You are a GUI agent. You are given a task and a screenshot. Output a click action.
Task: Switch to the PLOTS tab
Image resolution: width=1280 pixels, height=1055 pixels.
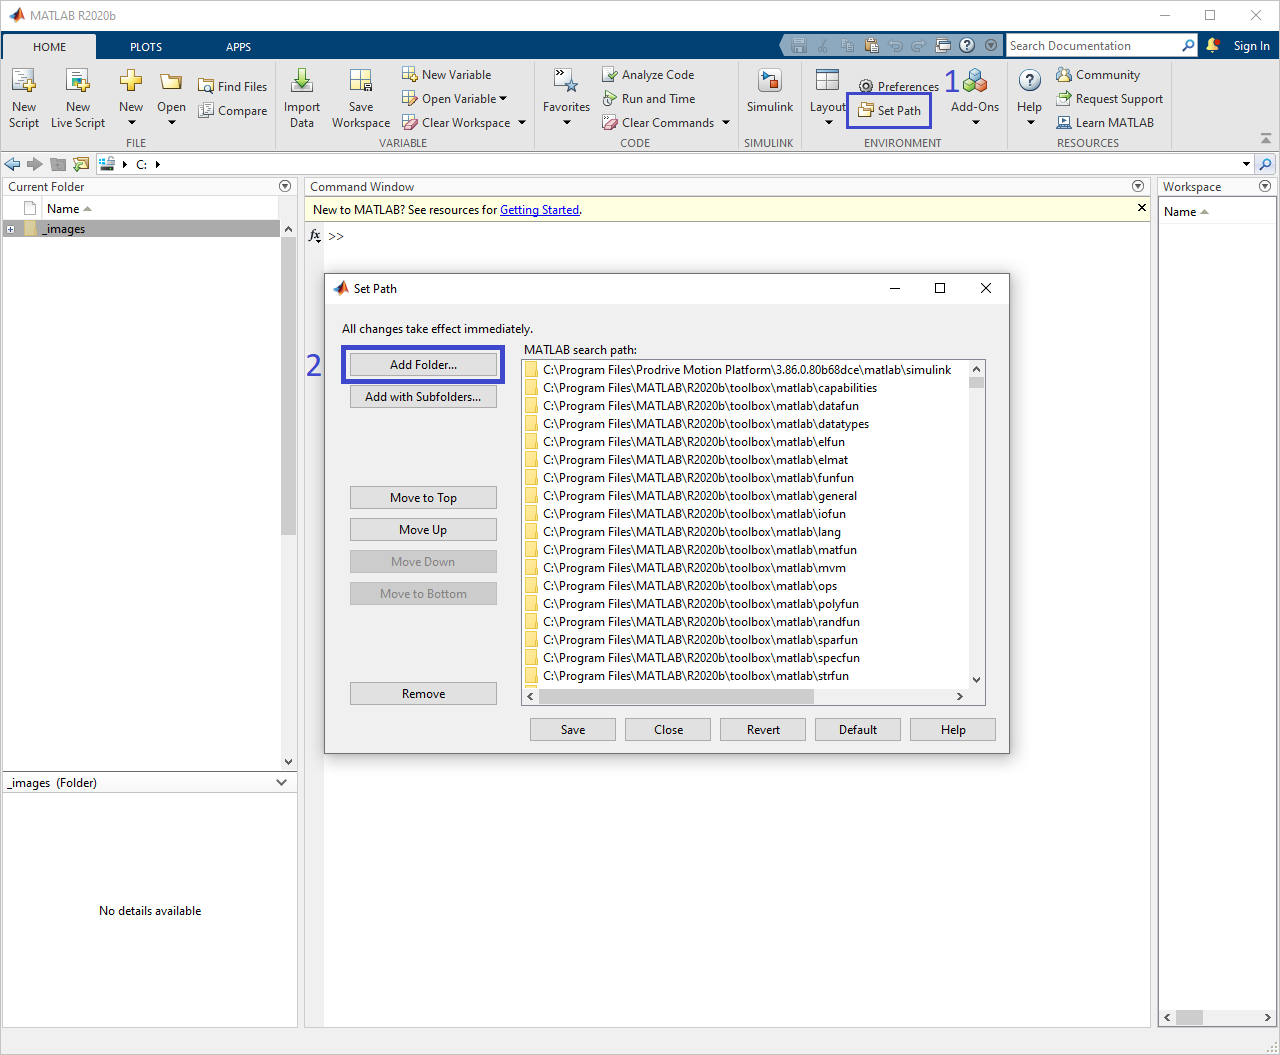pyautogui.click(x=146, y=46)
